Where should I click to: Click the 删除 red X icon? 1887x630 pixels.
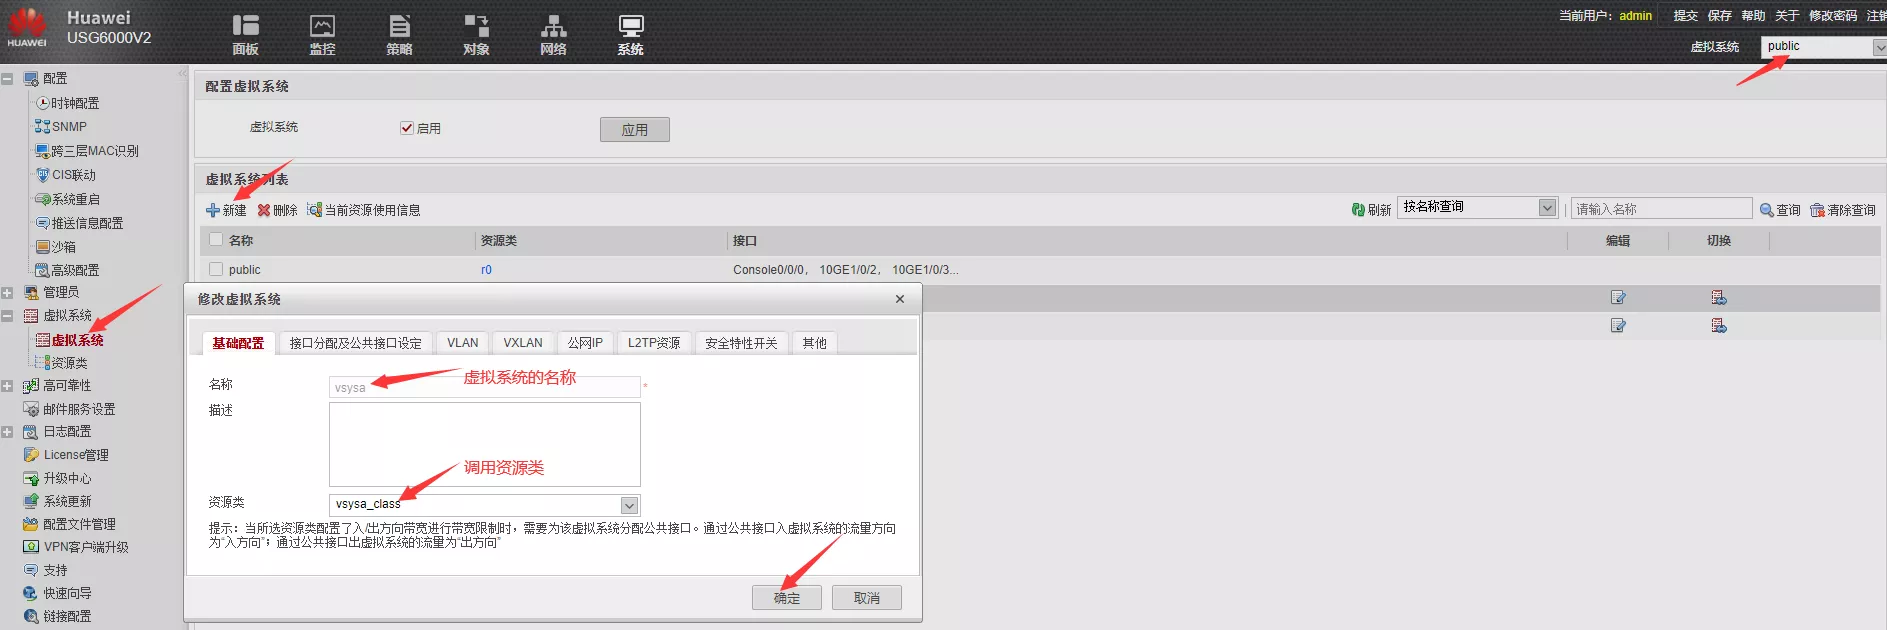[264, 210]
